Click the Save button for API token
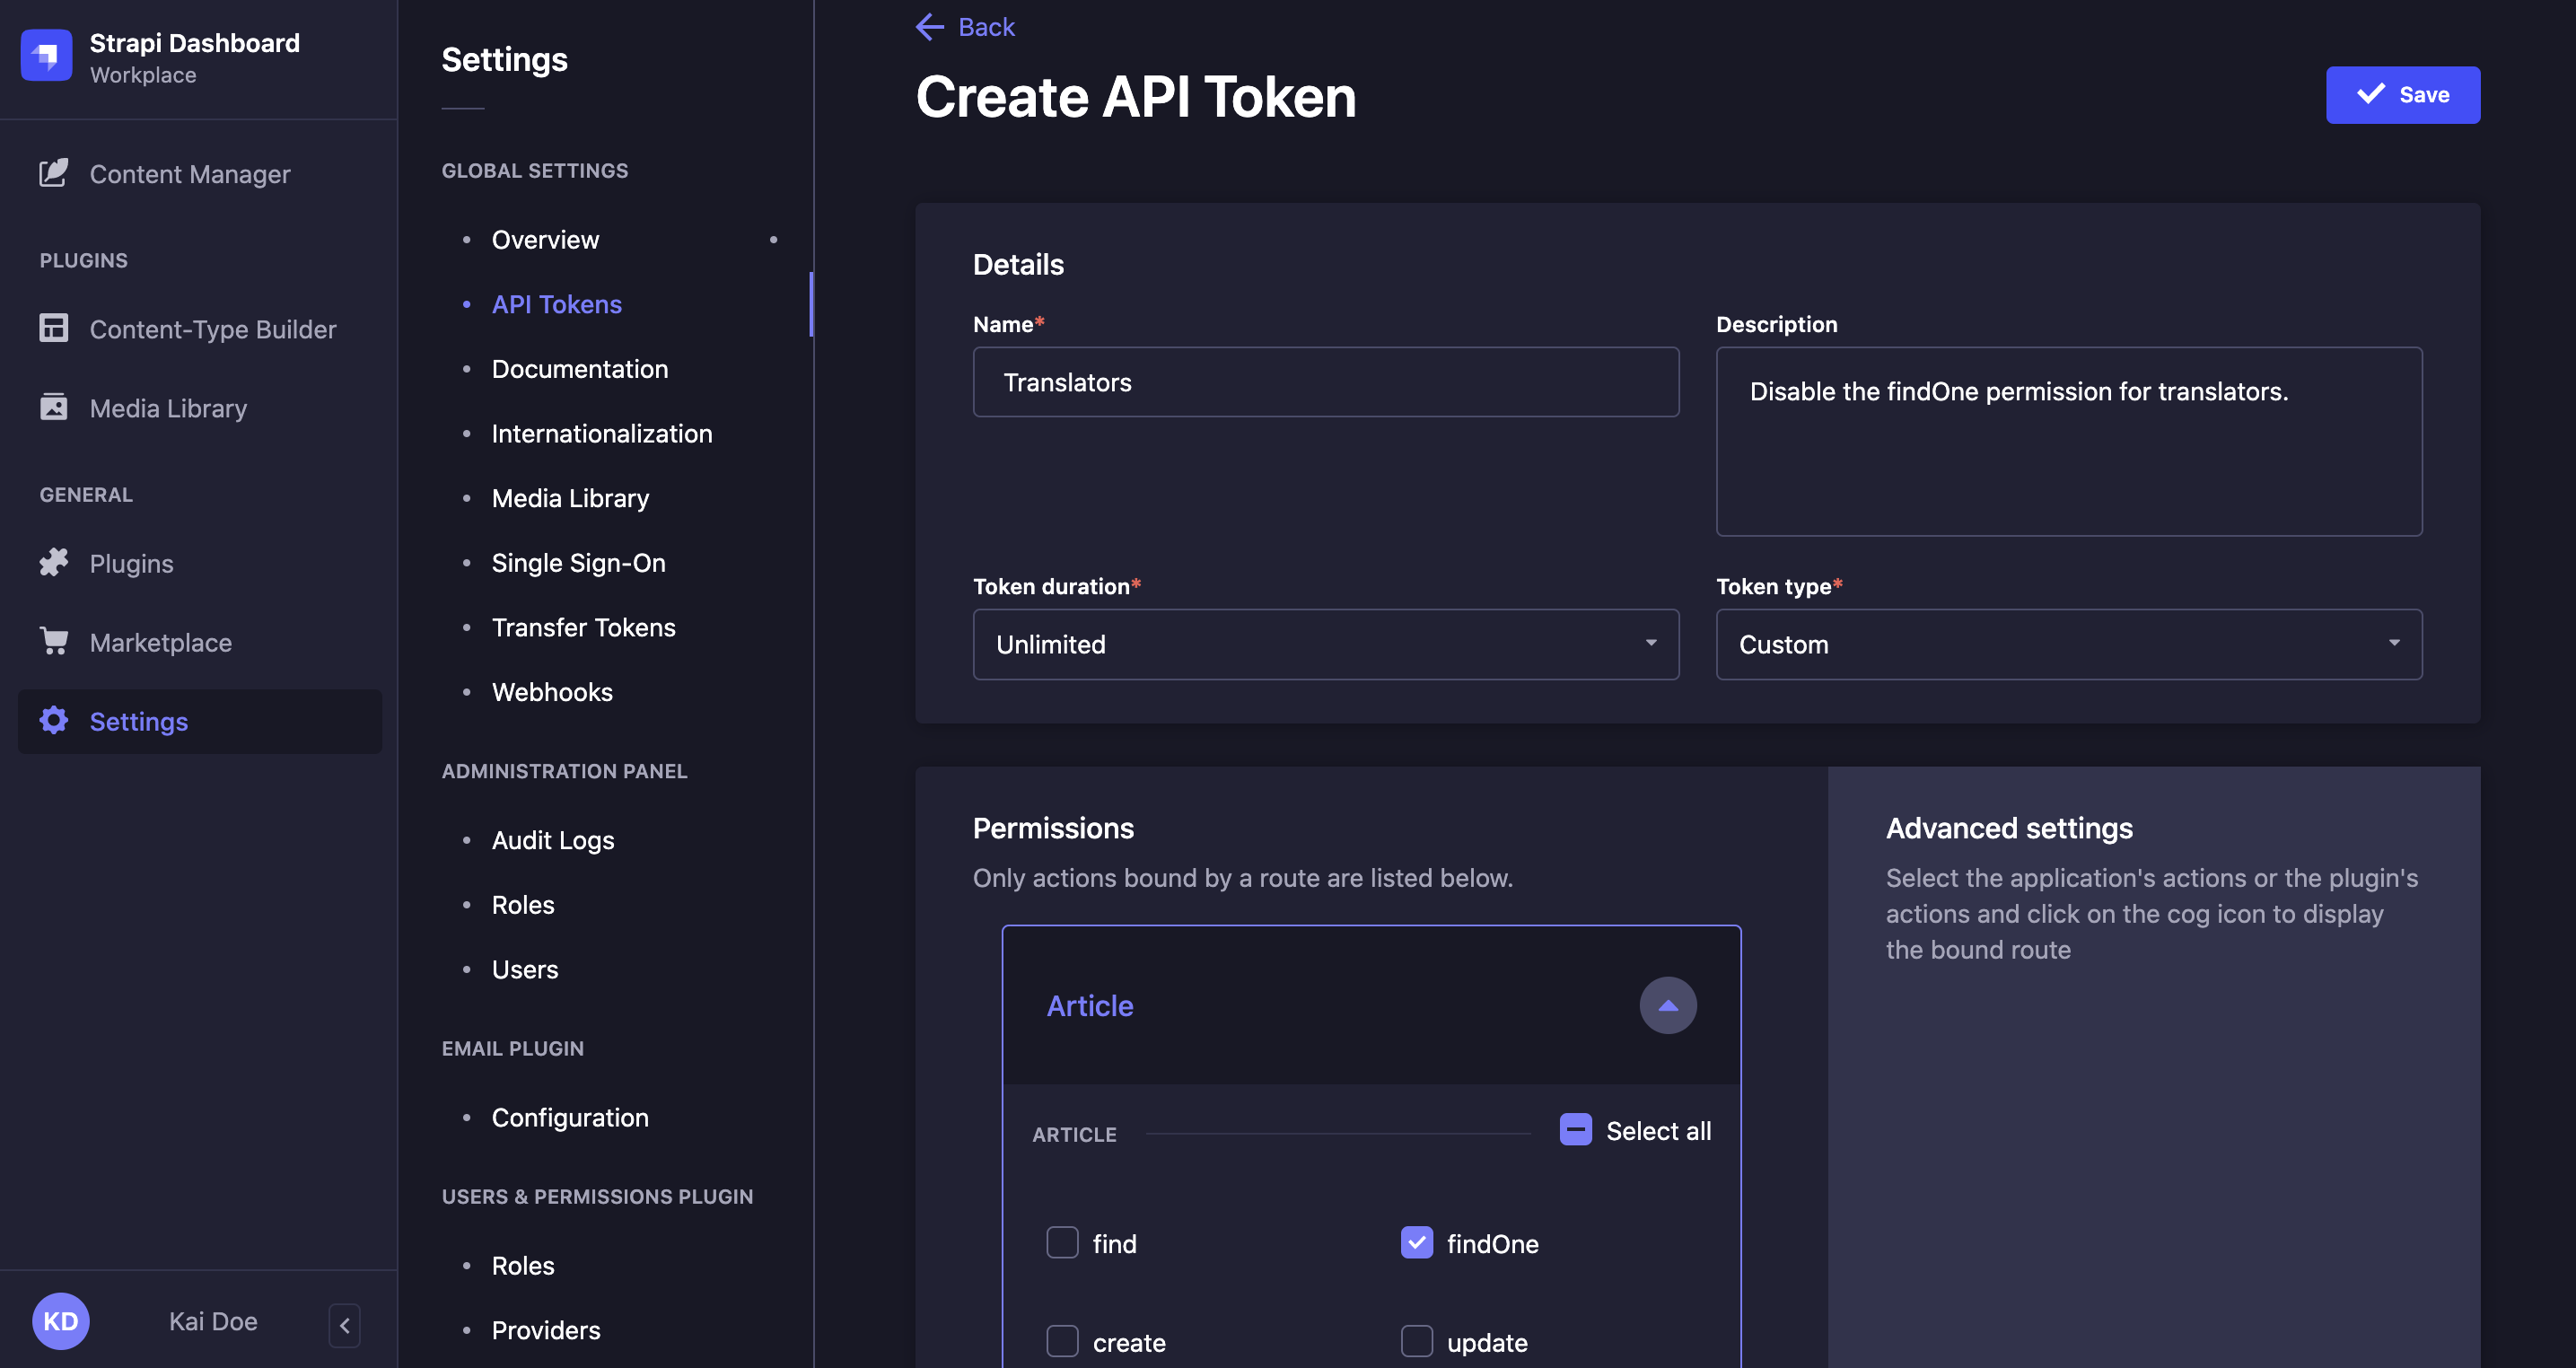2576x1368 pixels. point(2402,95)
